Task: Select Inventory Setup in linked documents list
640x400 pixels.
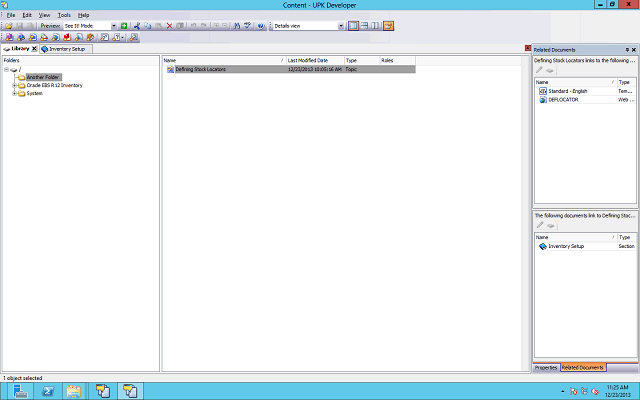Action: [x=566, y=247]
